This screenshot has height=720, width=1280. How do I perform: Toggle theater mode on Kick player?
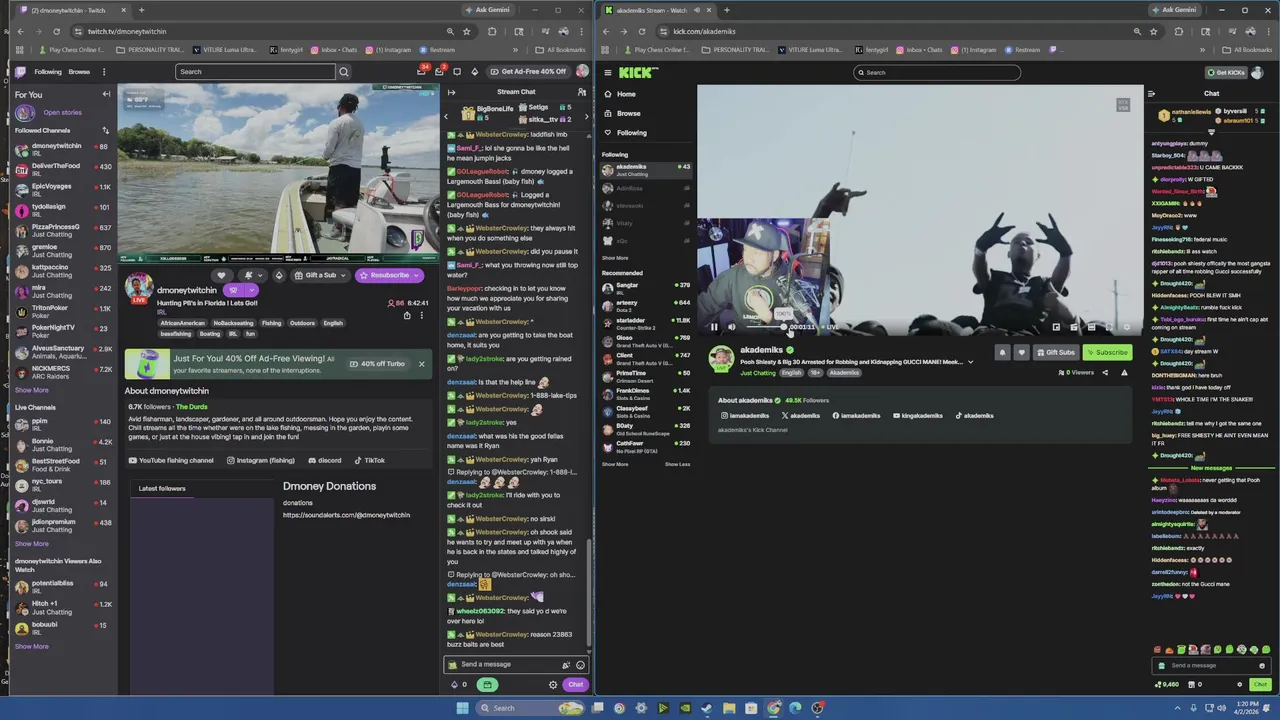[x=1091, y=327]
